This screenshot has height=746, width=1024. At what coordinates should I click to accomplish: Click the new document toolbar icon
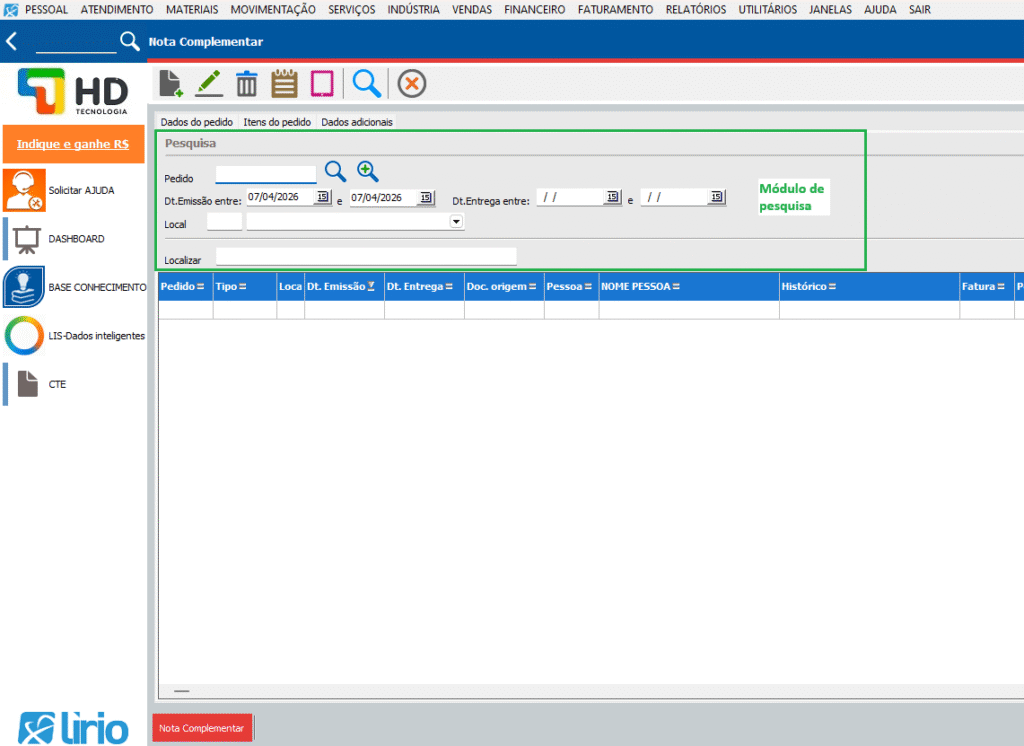point(171,83)
